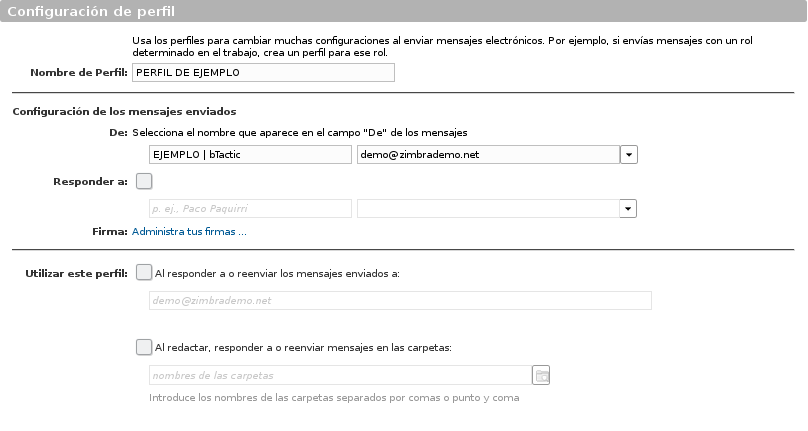
Task: Expand the 'De' email address dropdown arrow
Action: coord(629,155)
